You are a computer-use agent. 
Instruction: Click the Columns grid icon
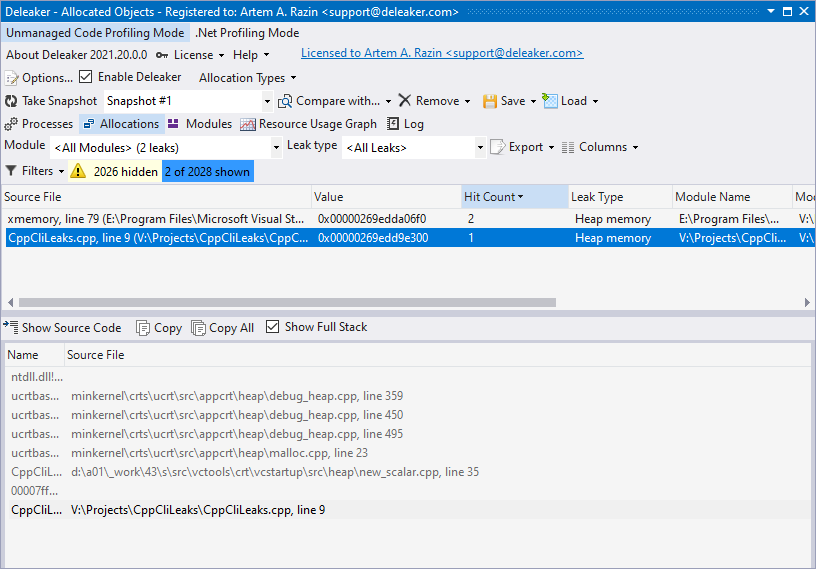click(568, 147)
